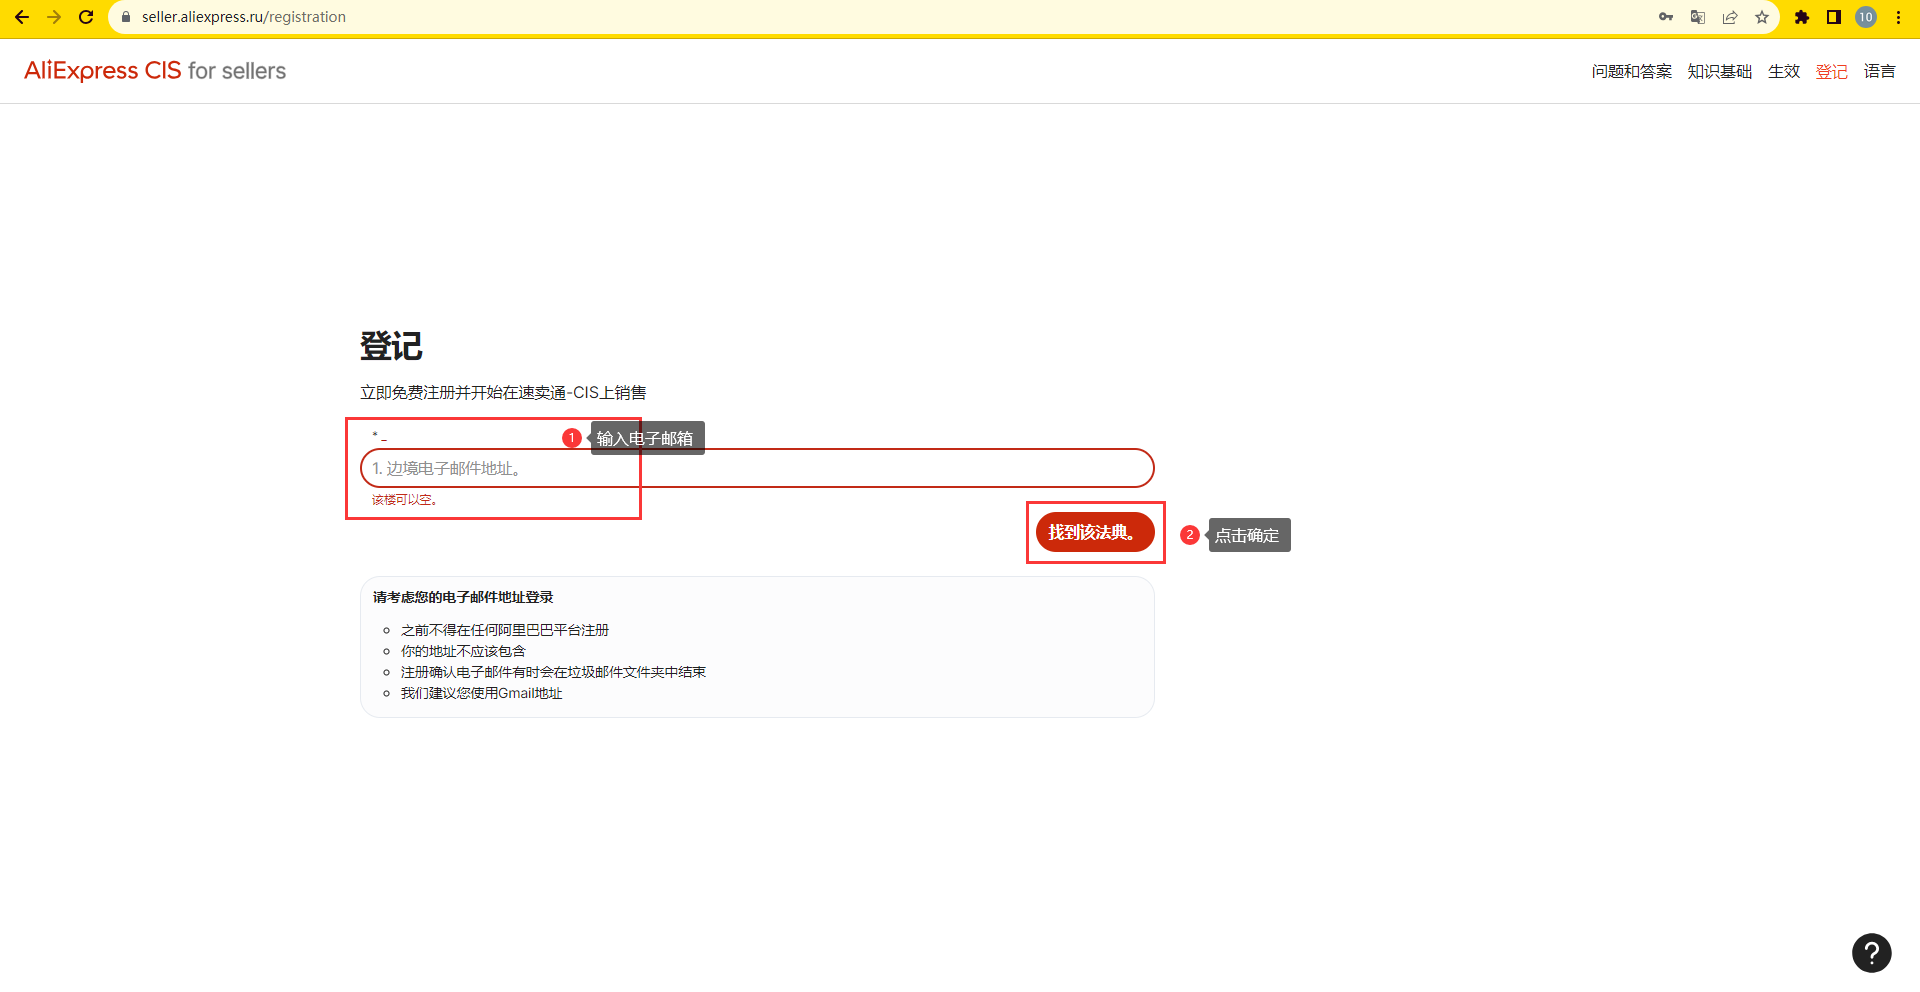
Task: Focus the email address input field
Action: (757, 468)
